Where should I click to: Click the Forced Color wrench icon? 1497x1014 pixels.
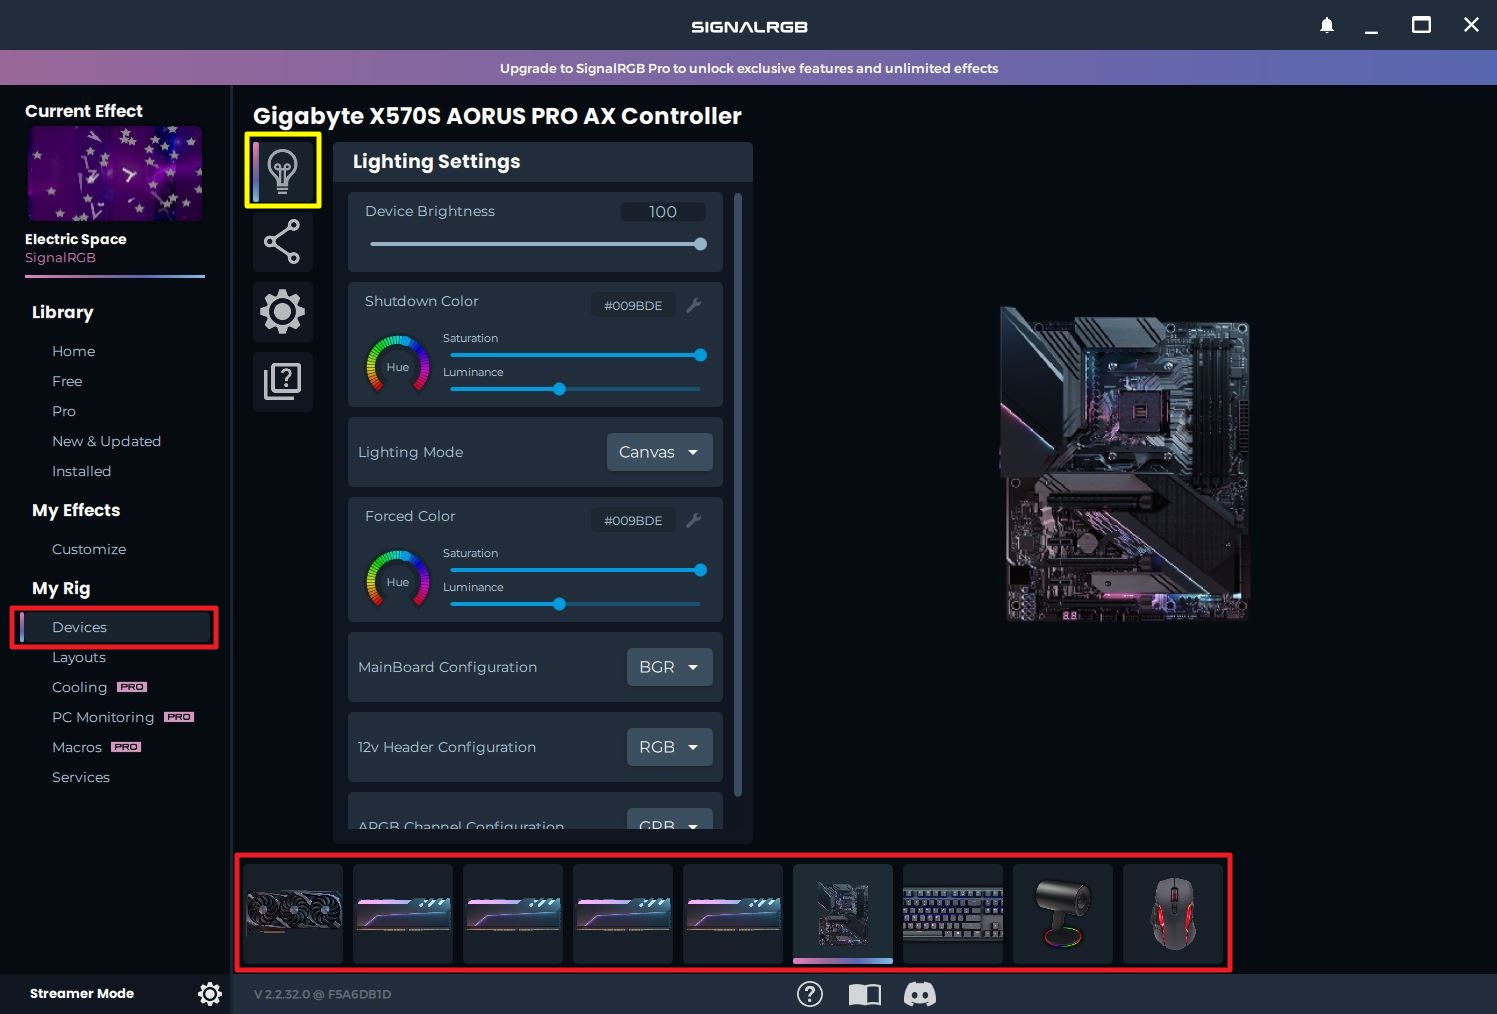(694, 520)
